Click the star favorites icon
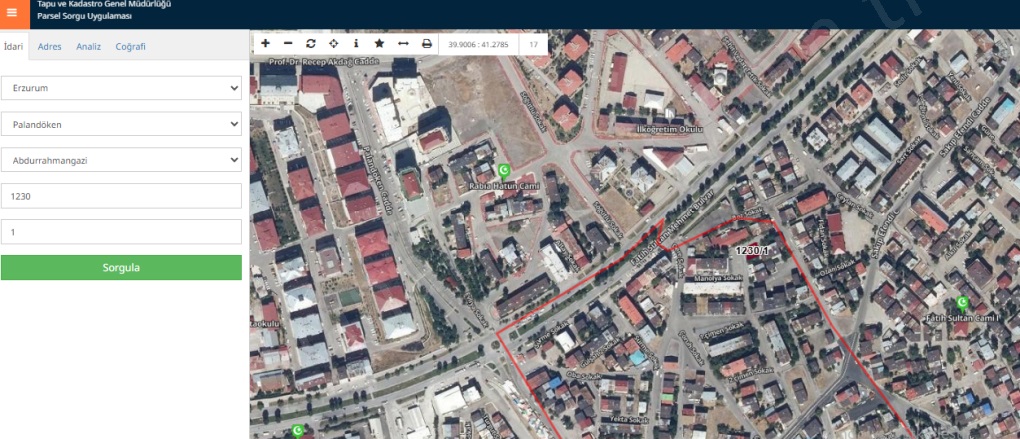1020x439 pixels. 379,44
